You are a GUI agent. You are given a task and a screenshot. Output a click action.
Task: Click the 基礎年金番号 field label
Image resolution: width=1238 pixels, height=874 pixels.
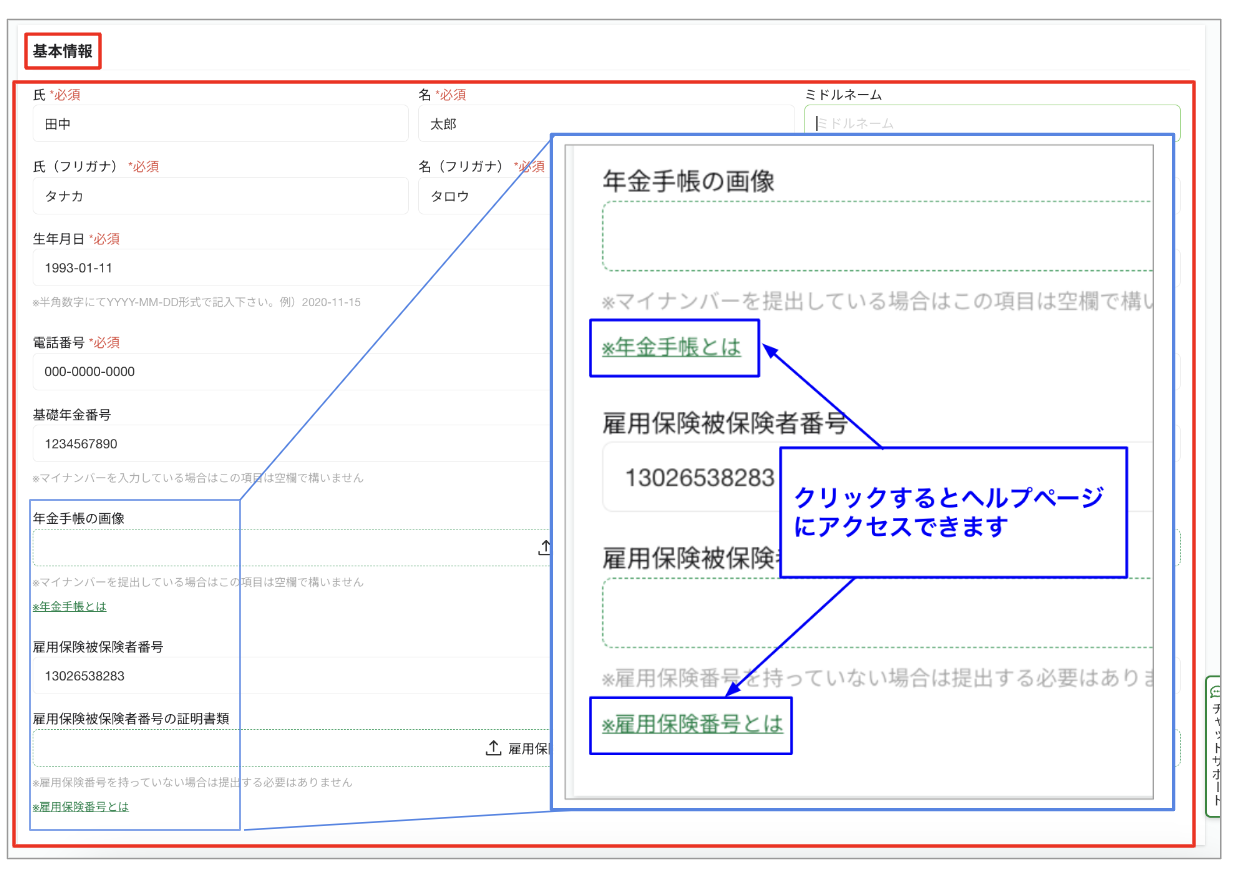[x=72, y=414]
